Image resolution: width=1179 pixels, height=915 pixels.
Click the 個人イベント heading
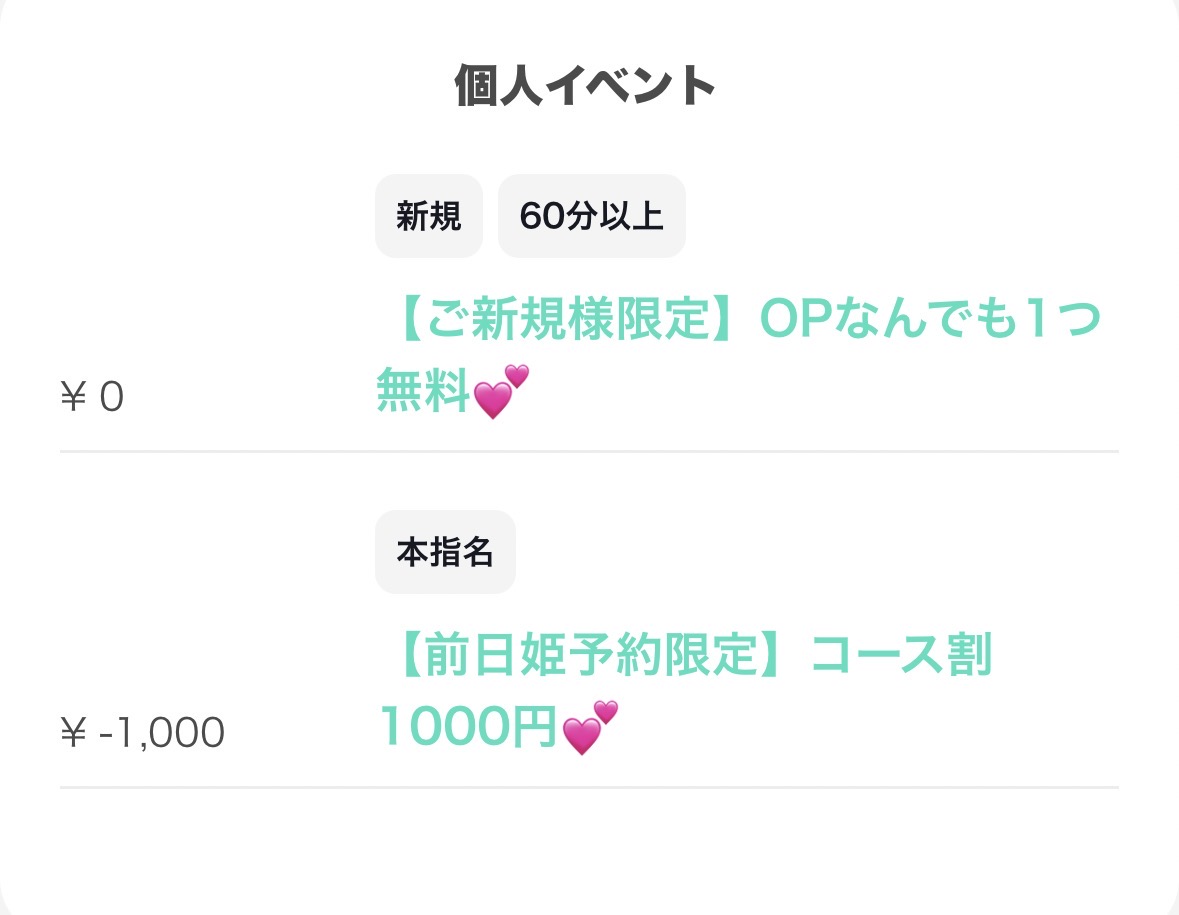pyautogui.click(x=585, y=86)
